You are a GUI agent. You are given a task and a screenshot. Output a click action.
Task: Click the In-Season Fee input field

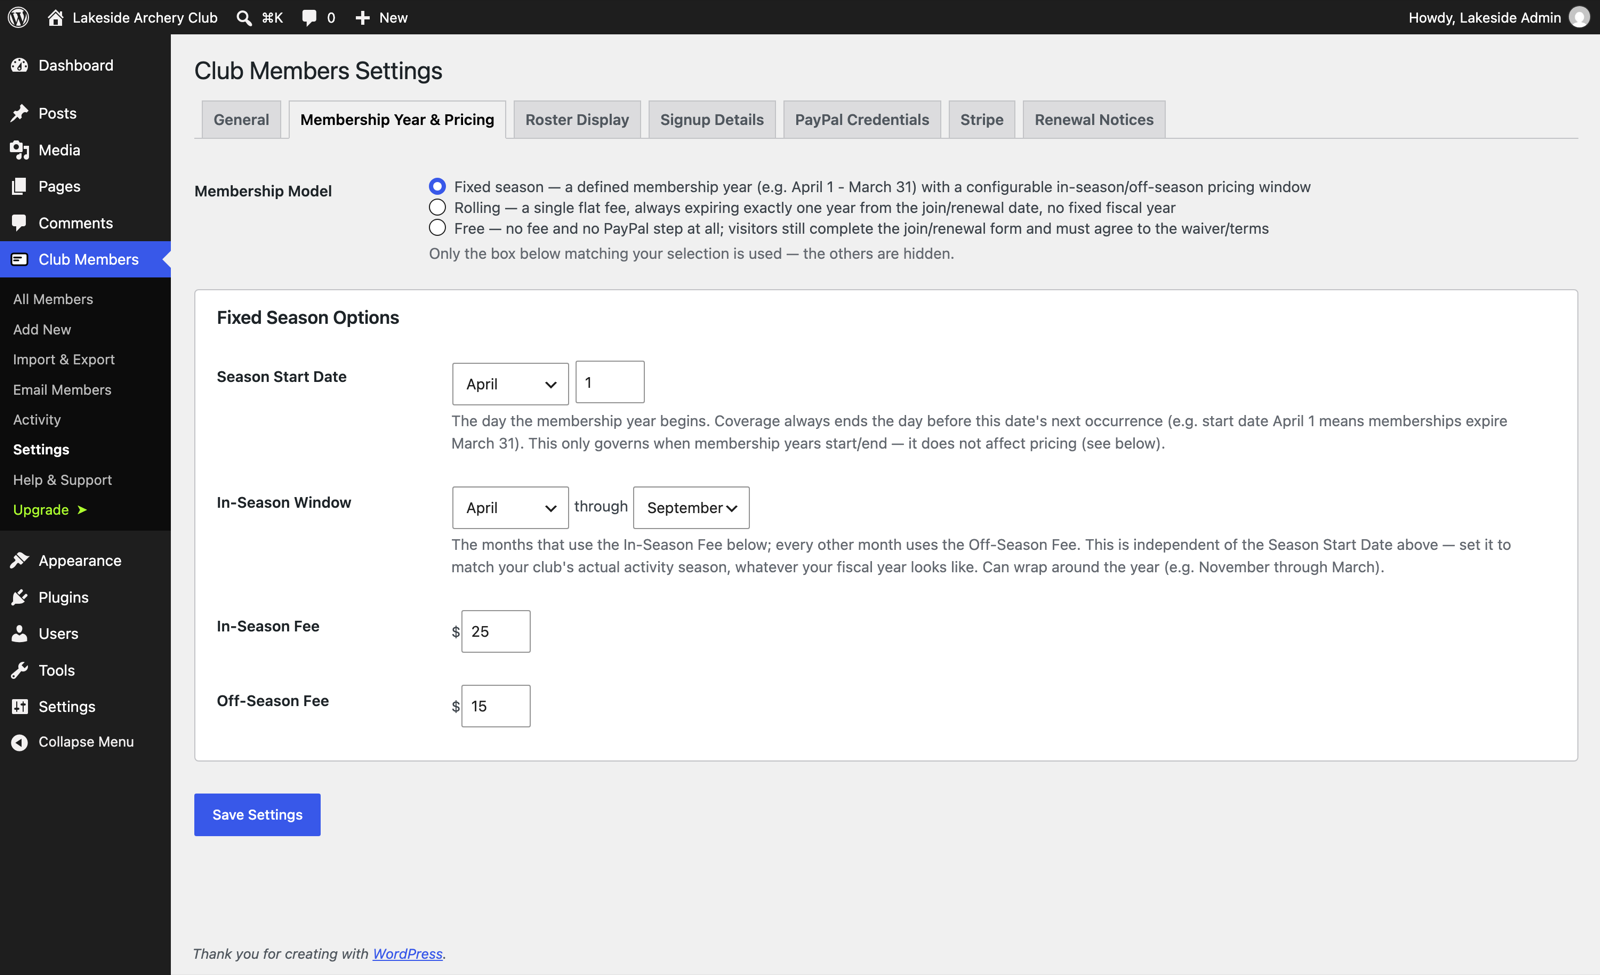(x=496, y=631)
